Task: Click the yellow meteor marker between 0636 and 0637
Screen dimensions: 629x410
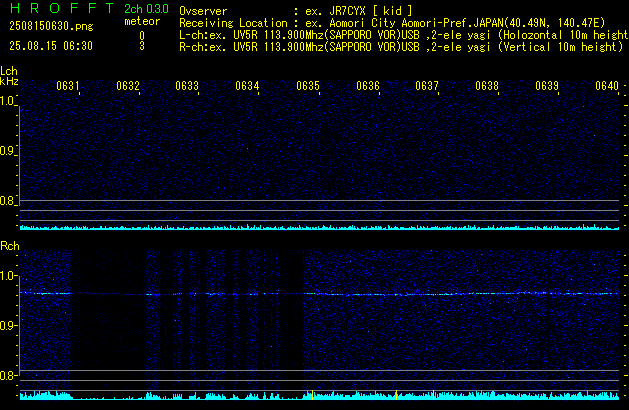Action: (396, 395)
